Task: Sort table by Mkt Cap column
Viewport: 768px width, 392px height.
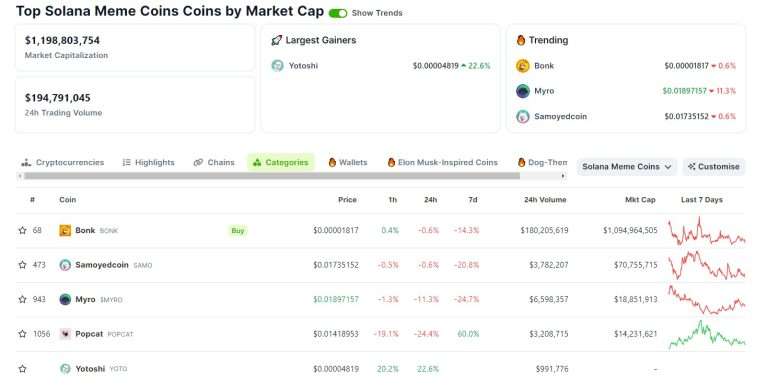Action: 640,200
